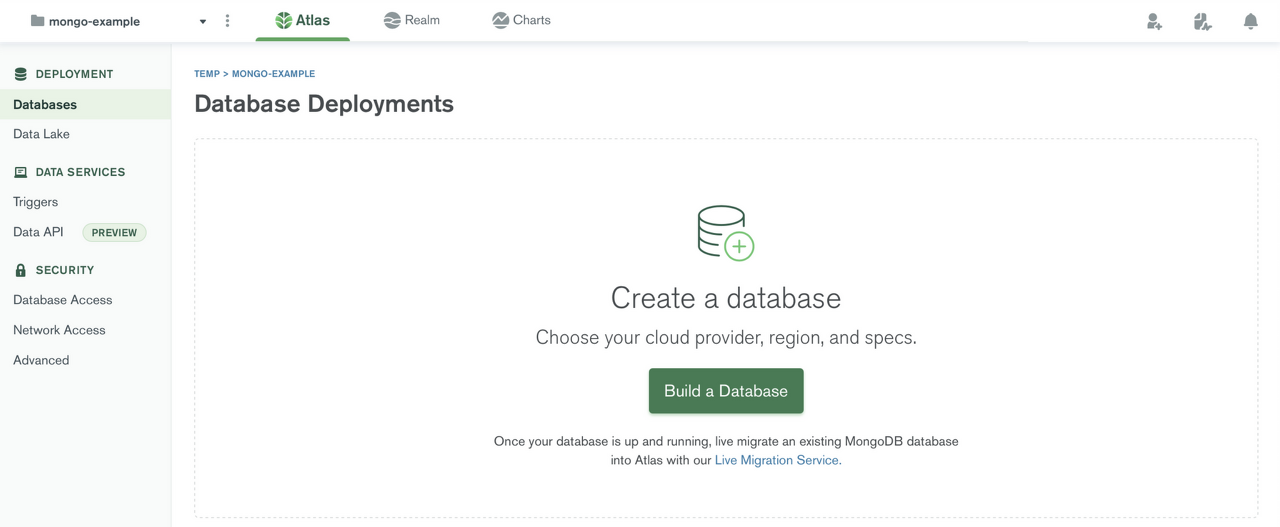The image size is (1280, 527).
Task: Open the project activity feed icon
Action: coord(1202,21)
